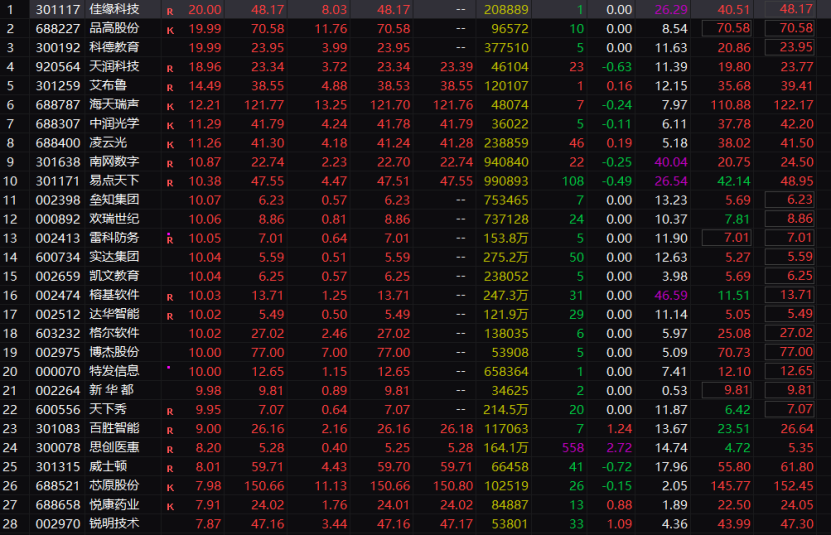Click the K marker beside 芯原股份
Screen dimensions: 831x535
pos(169,486)
